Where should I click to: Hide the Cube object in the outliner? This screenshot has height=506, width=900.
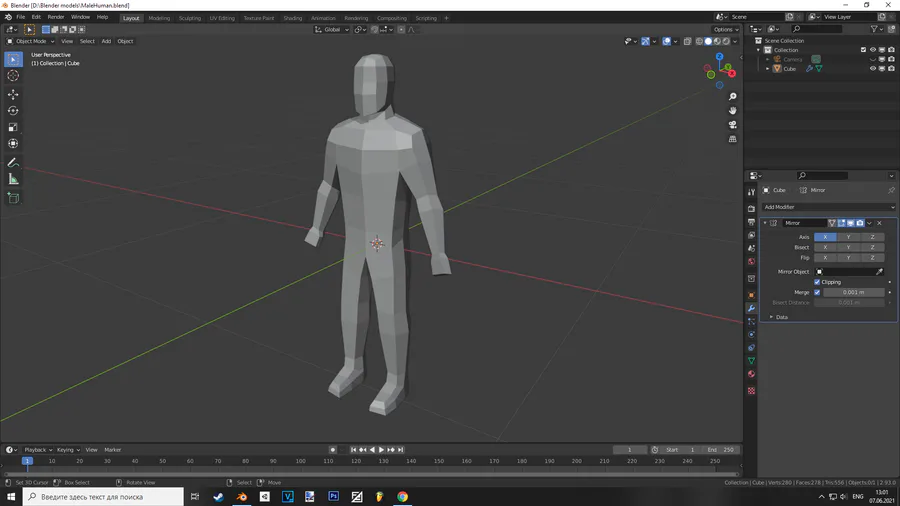click(872, 69)
